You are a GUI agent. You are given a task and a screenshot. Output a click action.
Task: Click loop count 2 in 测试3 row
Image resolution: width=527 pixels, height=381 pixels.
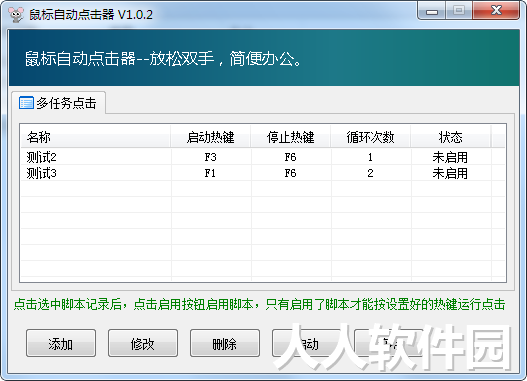370,173
